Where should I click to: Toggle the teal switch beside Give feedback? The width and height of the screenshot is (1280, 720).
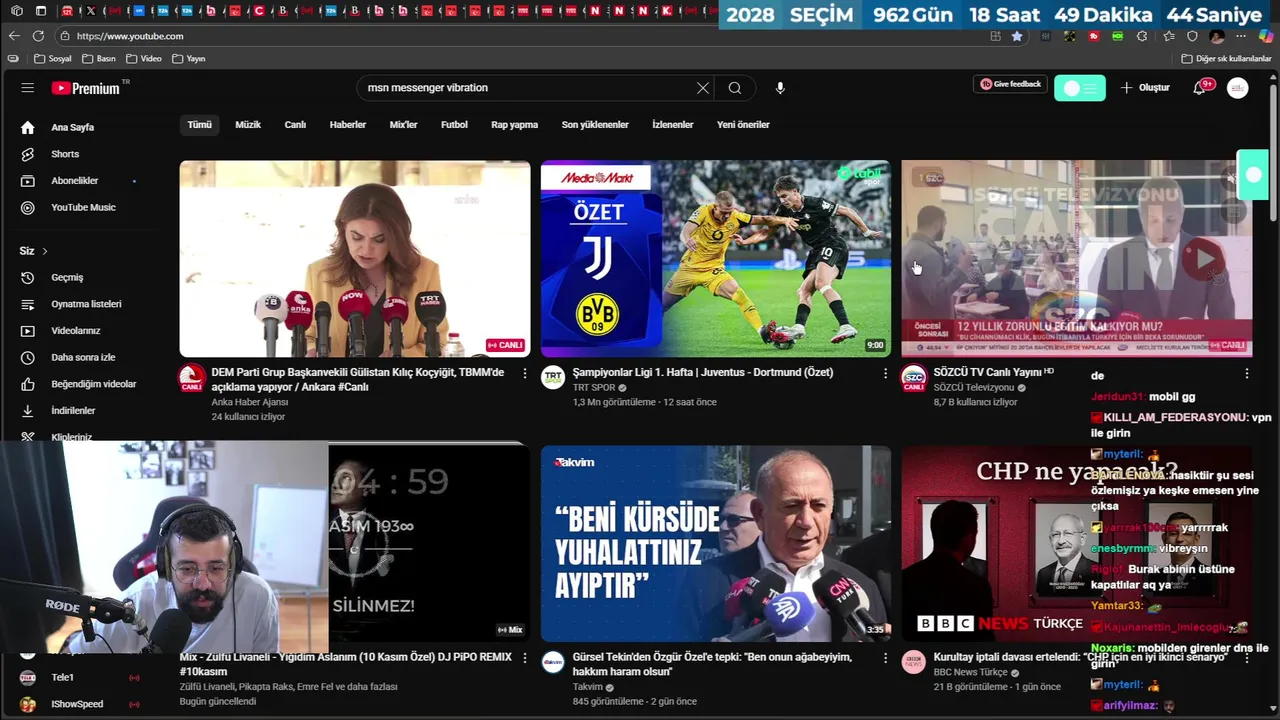click(x=1080, y=88)
